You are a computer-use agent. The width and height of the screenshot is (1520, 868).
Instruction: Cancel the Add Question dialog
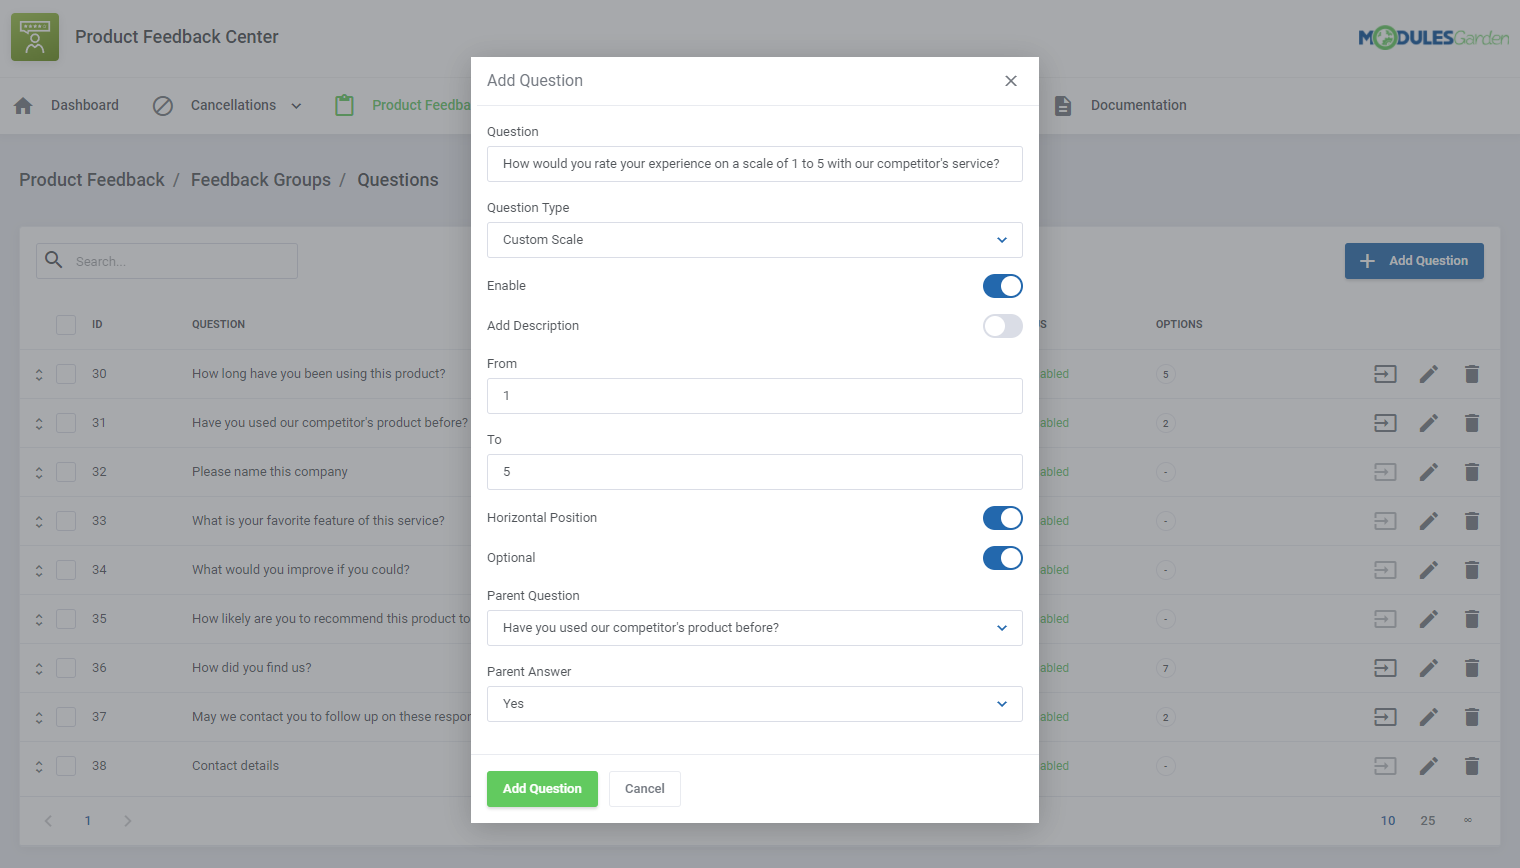point(644,788)
